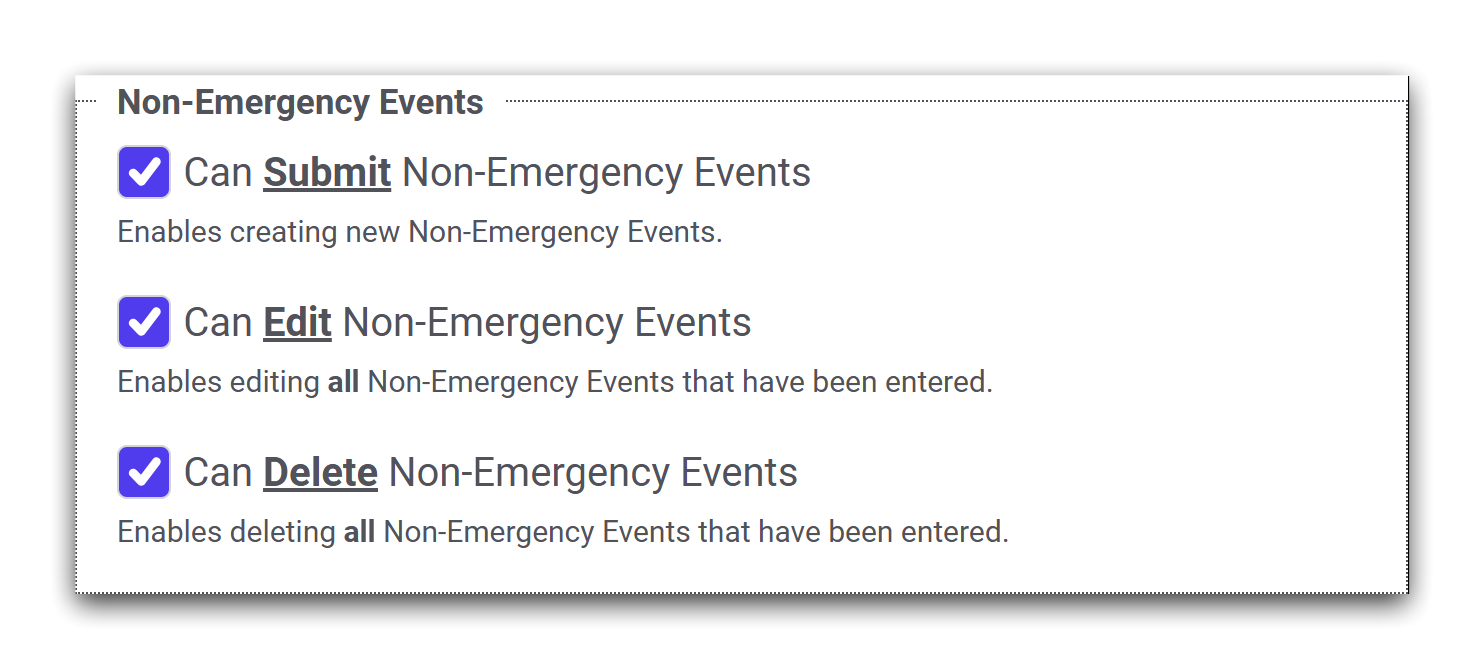
Task: Click the 'Enables creating new Non-Emergency Events' description
Action: pos(419,232)
